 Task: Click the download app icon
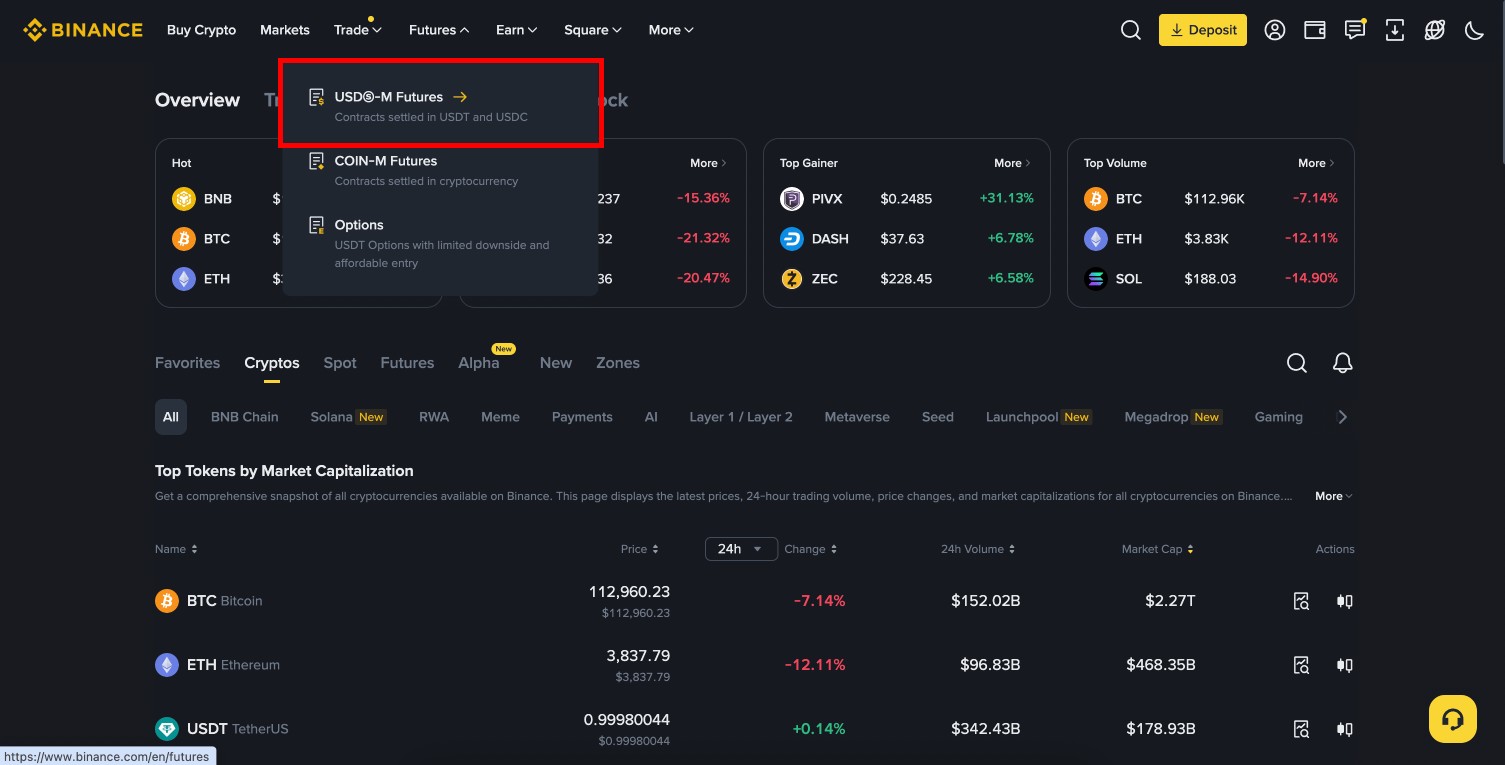pyautogui.click(x=1395, y=30)
